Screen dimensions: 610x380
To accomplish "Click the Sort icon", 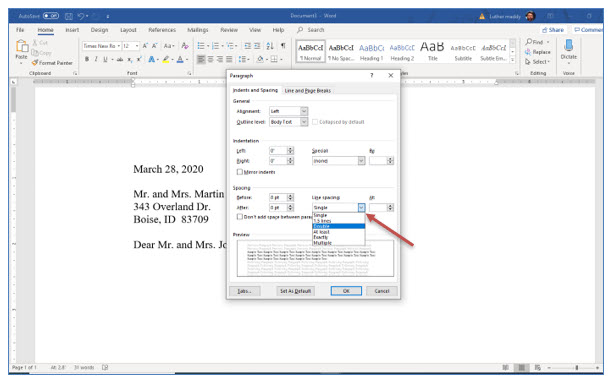I will pyautogui.click(x=270, y=46).
